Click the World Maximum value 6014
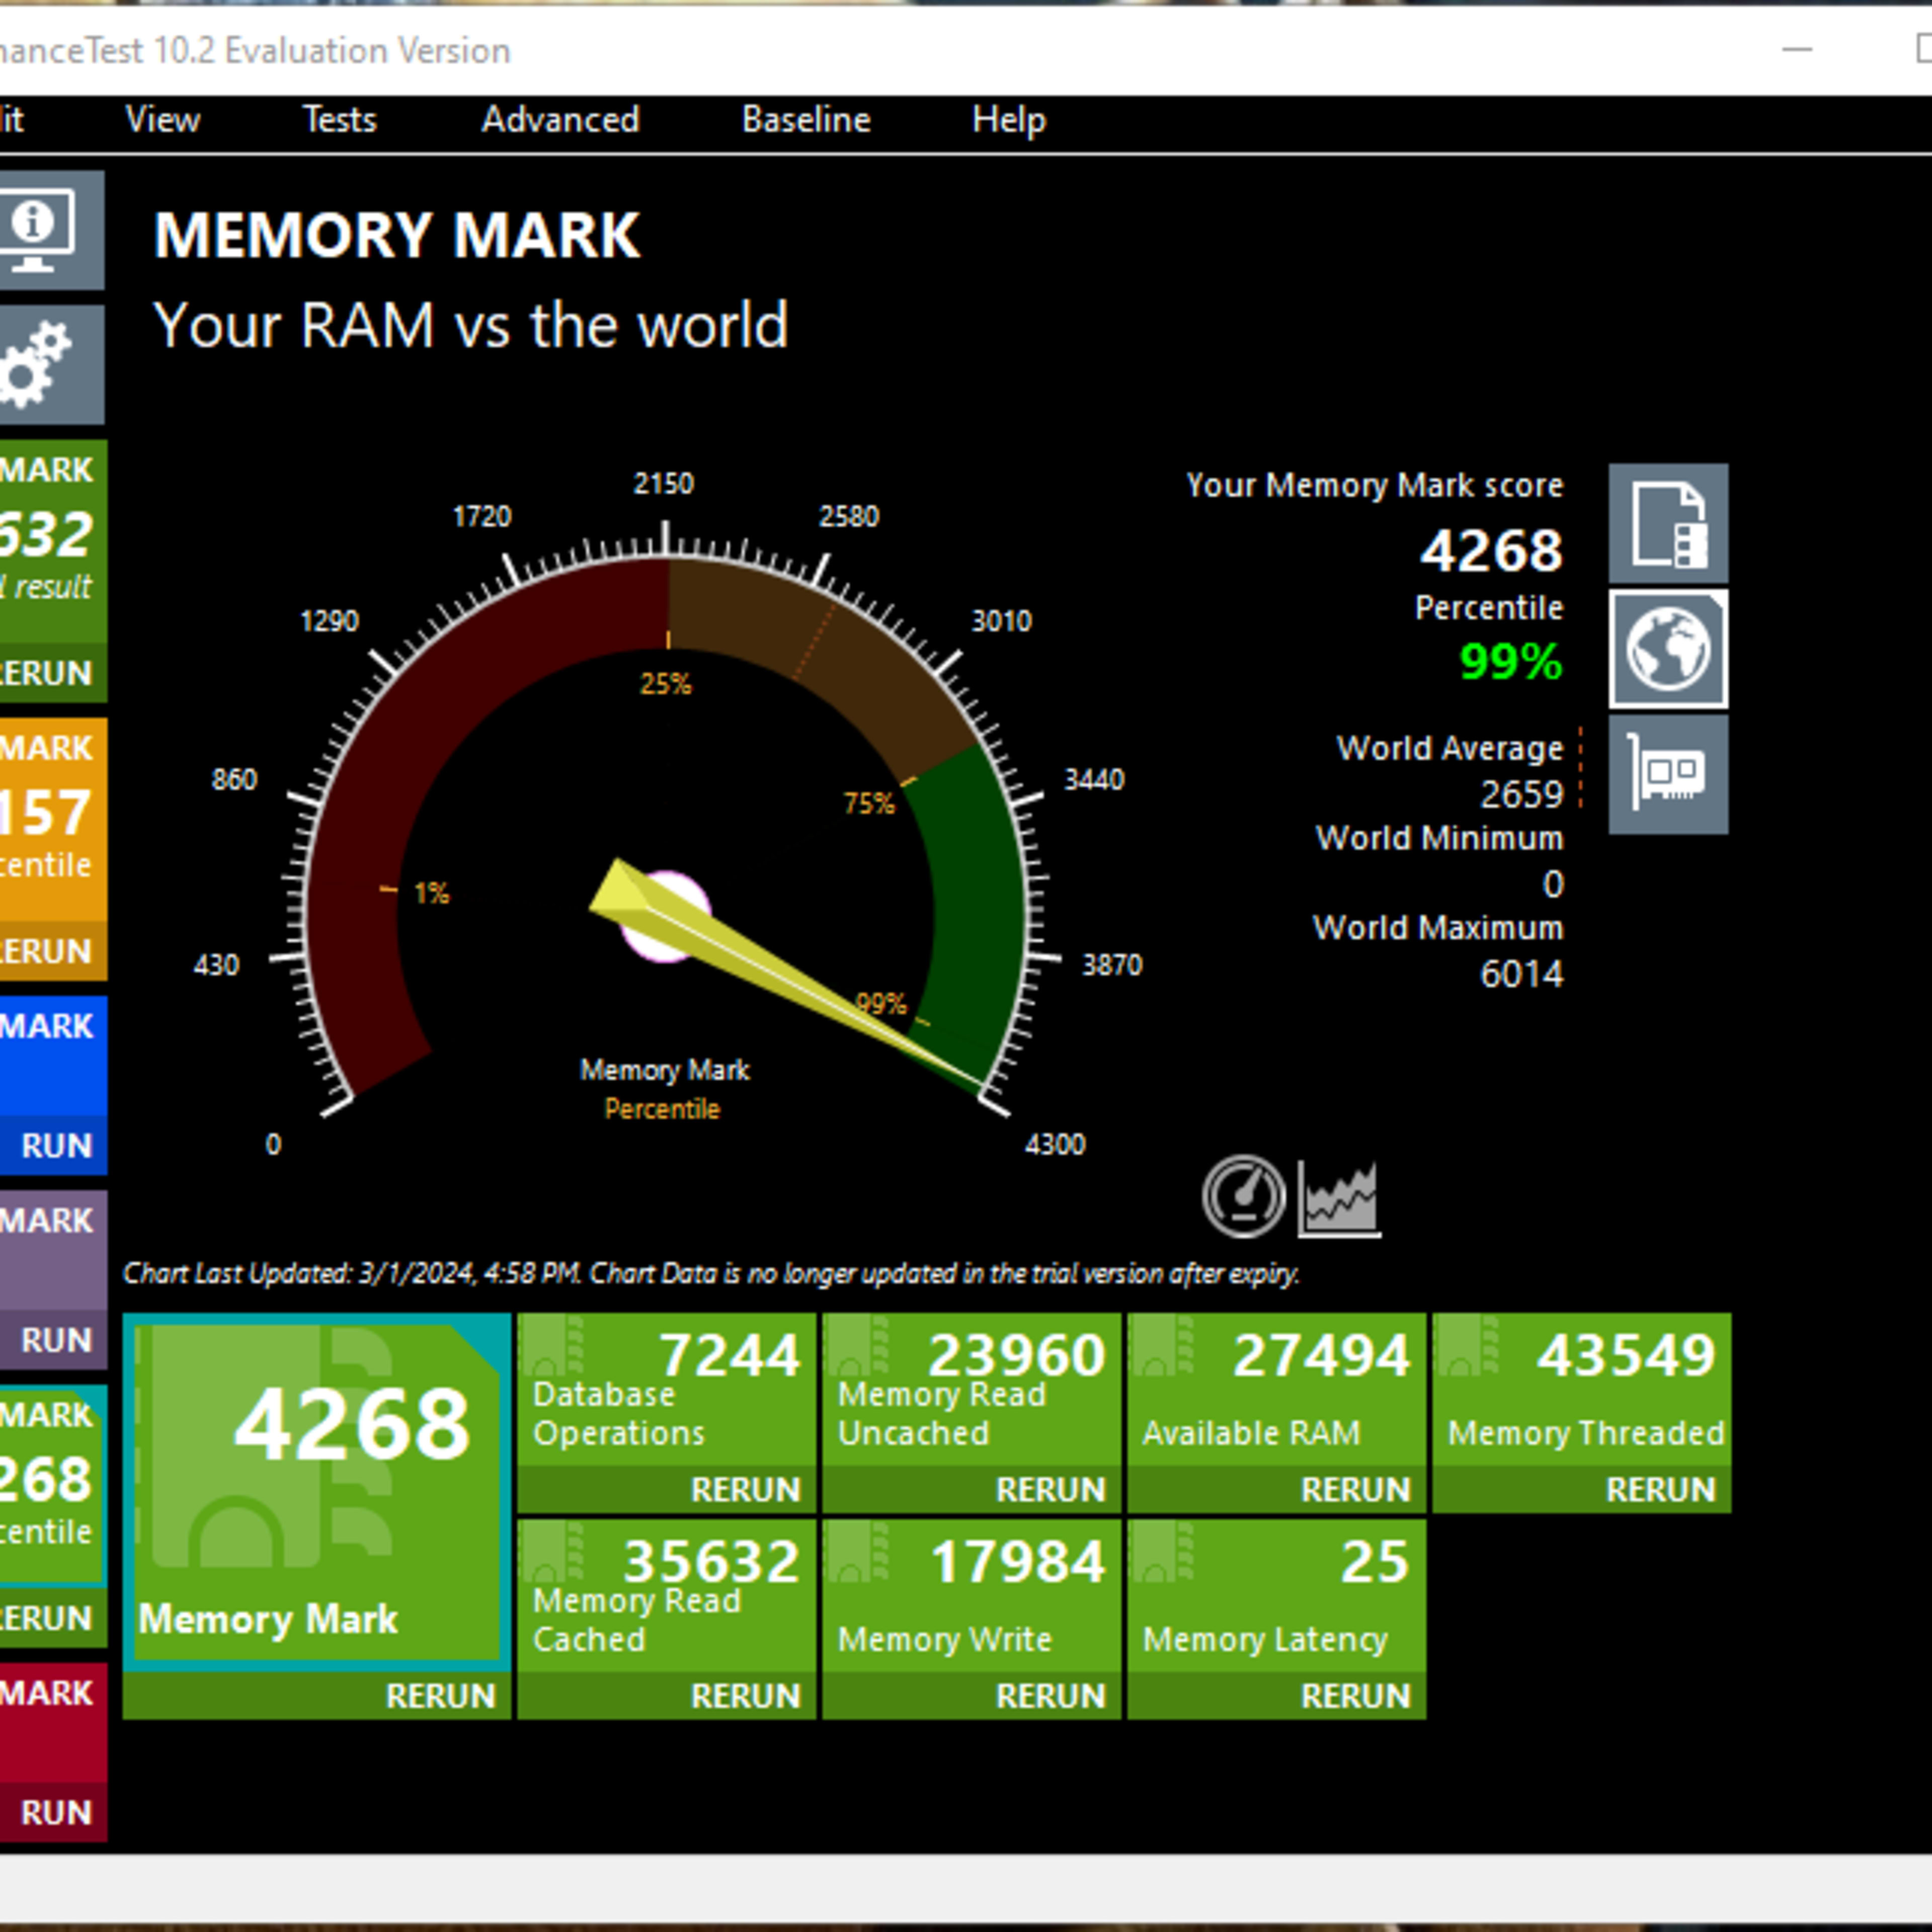The image size is (1932, 1932). (x=1521, y=974)
